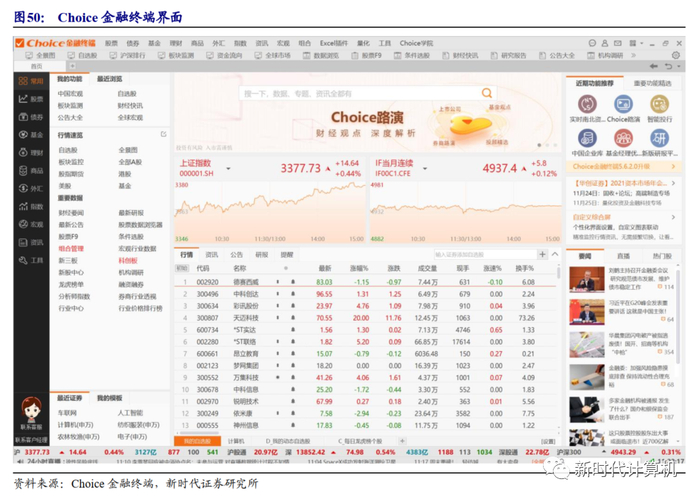Click the back arrow navigation icon
700x500 pixels.
[x=654, y=66]
